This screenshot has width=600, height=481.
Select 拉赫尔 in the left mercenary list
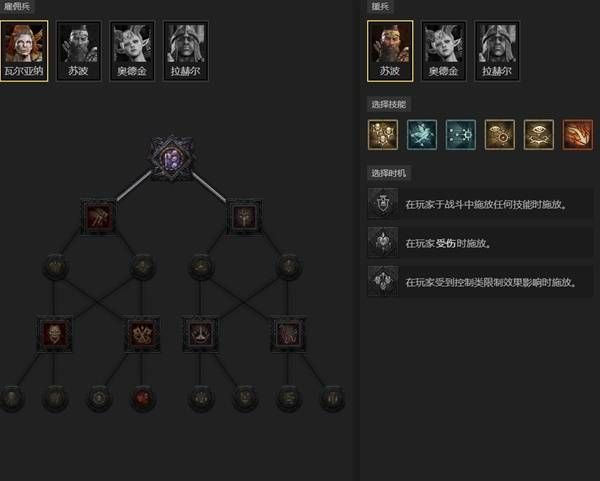[x=186, y=51]
